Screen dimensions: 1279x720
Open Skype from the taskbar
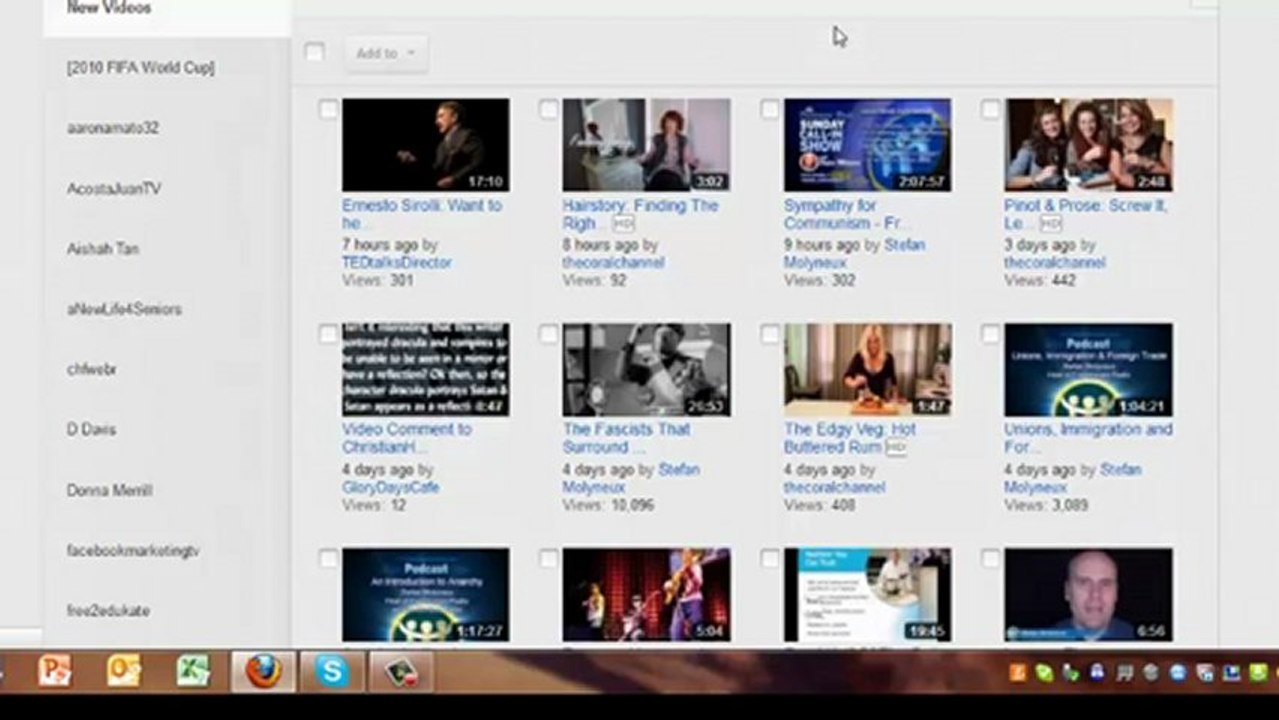(x=331, y=670)
